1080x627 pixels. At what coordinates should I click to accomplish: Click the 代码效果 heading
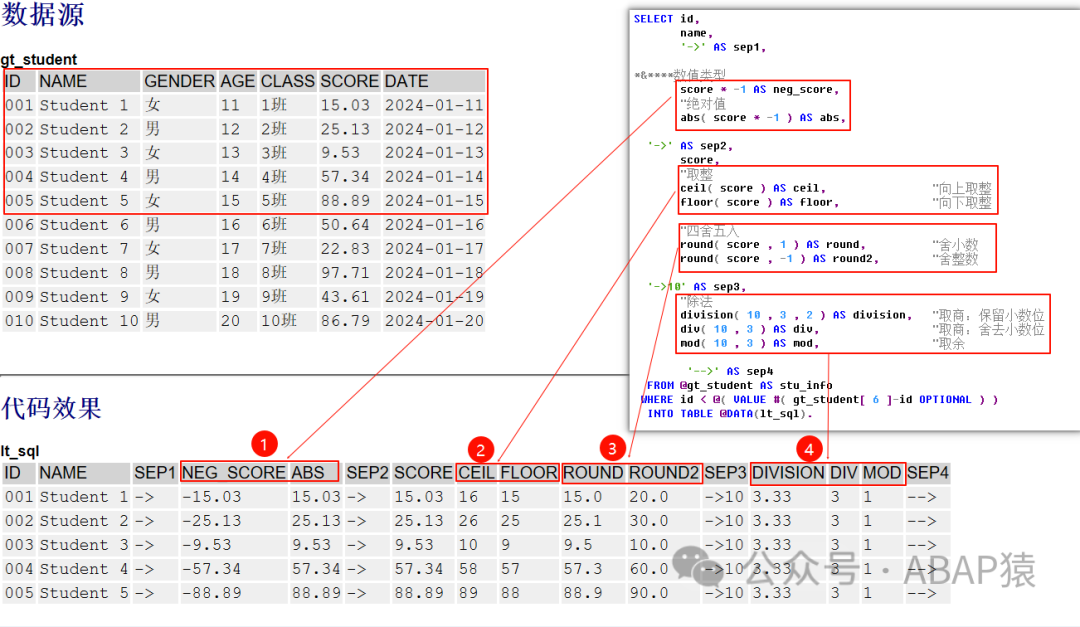tap(51, 408)
